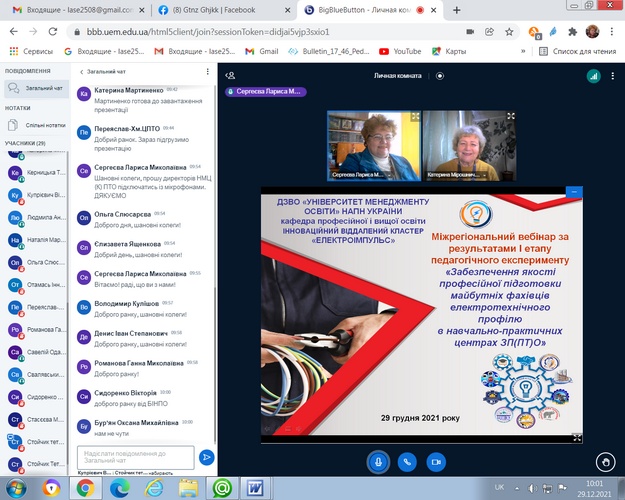Bookmark this page with star icon
This screenshot has width=625, height=500.
click(509, 32)
